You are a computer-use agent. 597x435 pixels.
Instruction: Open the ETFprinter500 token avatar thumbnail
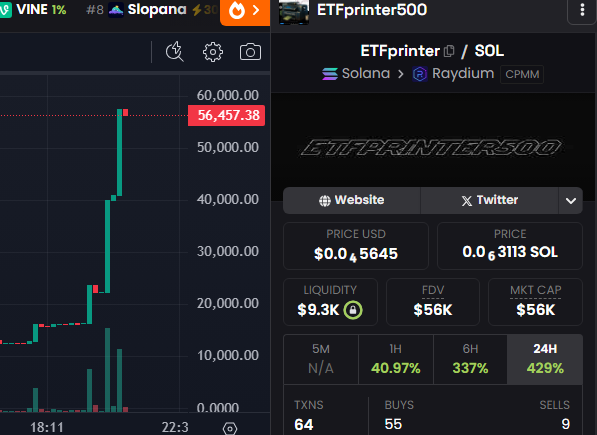[294, 12]
